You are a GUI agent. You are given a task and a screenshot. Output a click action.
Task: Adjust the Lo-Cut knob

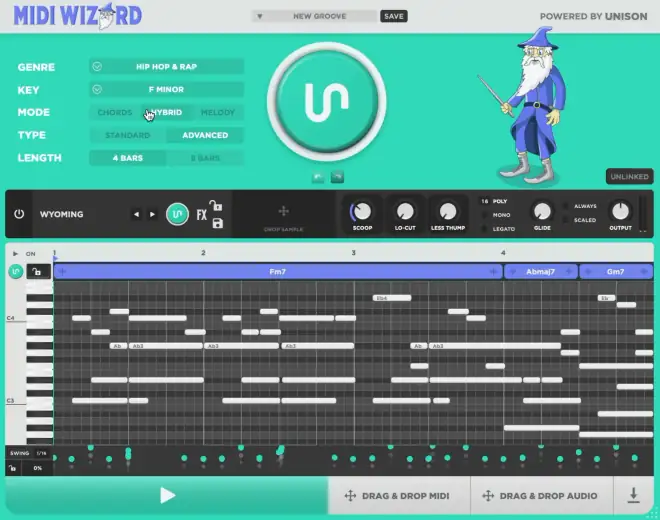405,211
